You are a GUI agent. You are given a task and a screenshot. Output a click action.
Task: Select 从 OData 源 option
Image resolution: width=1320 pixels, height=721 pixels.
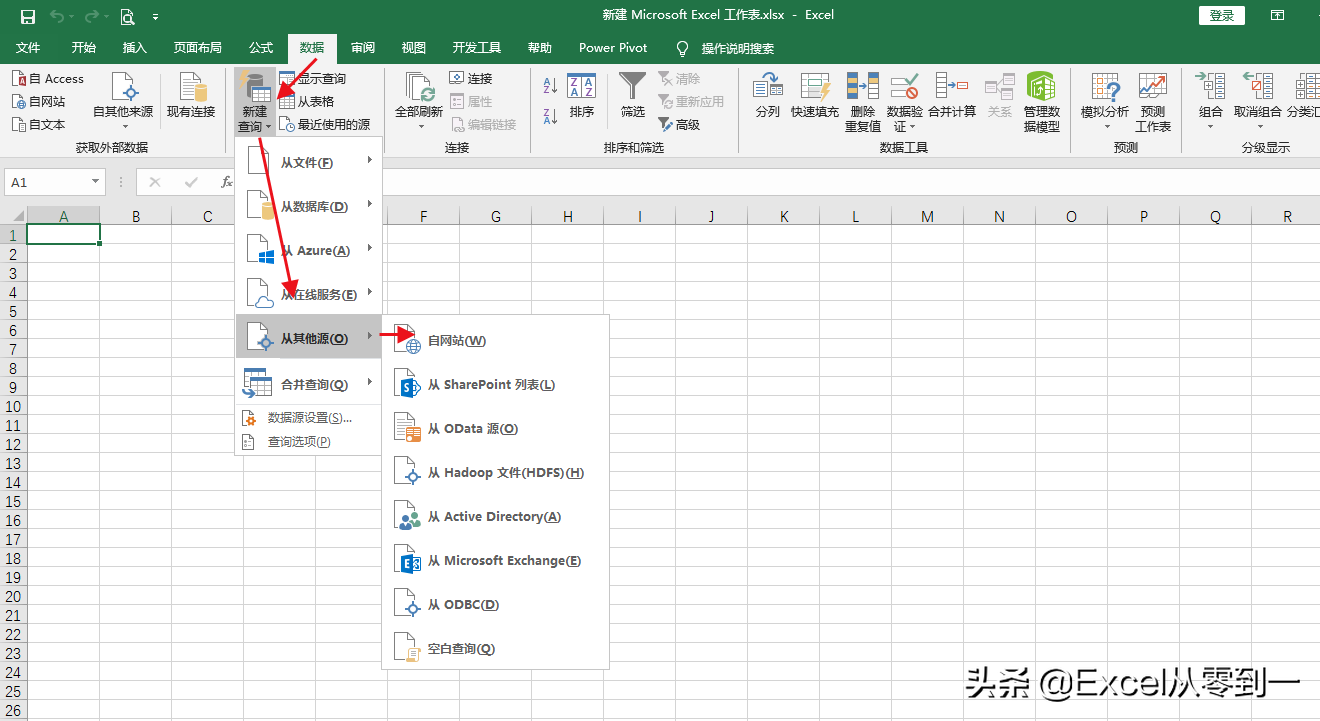(x=496, y=429)
